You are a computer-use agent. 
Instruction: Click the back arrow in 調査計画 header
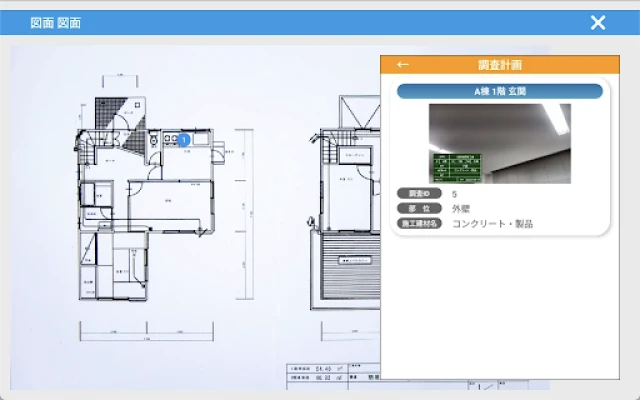[403, 65]
